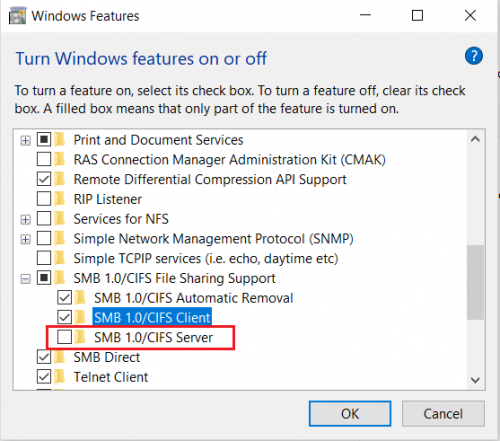Screen dimensions: 500x441
Task: Enable the RIP Listener checkbox
Action: click(44, 199)
